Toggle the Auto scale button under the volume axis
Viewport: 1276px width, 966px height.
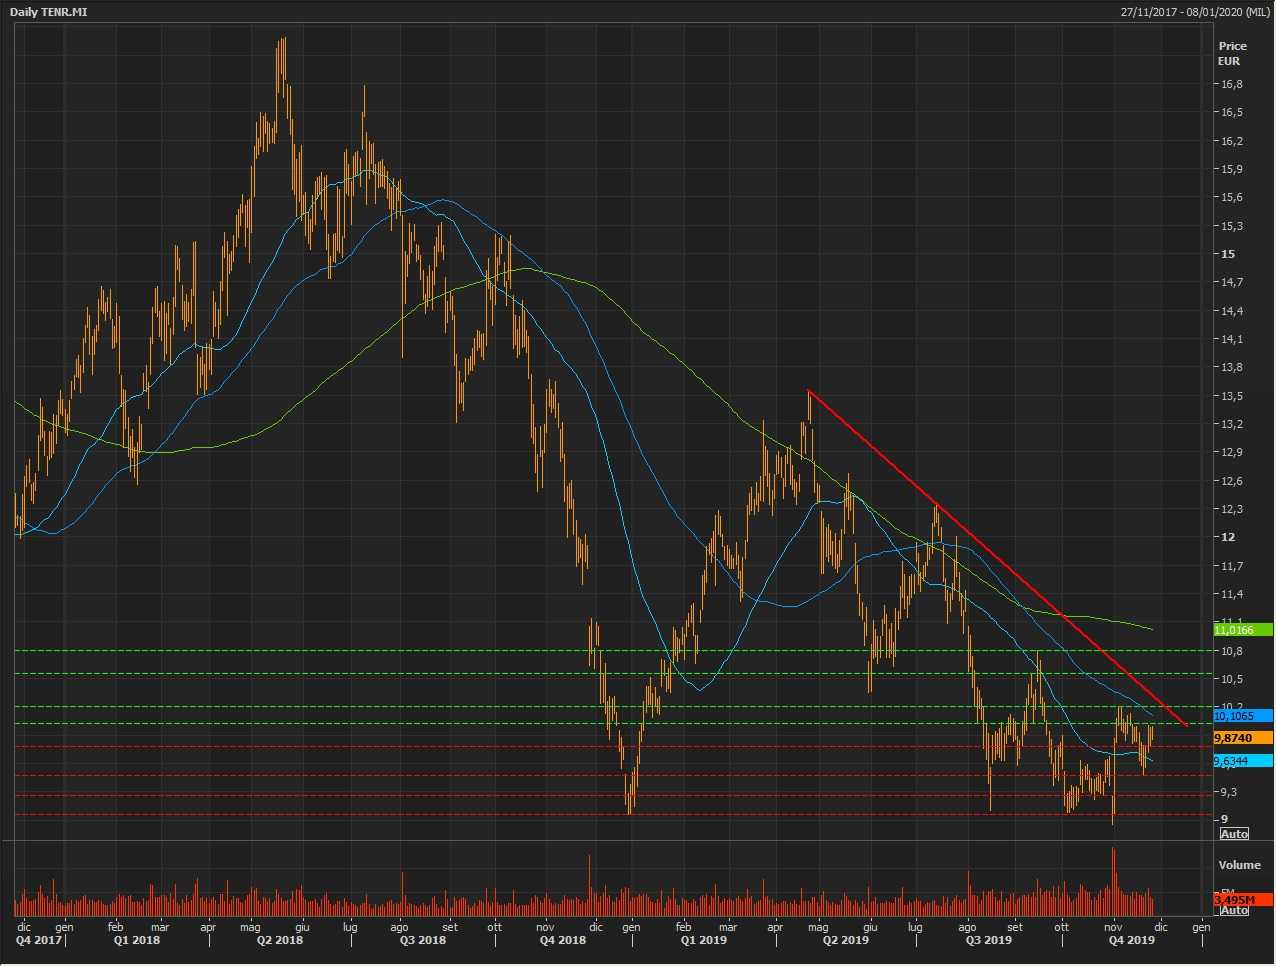pos(1234,910)
